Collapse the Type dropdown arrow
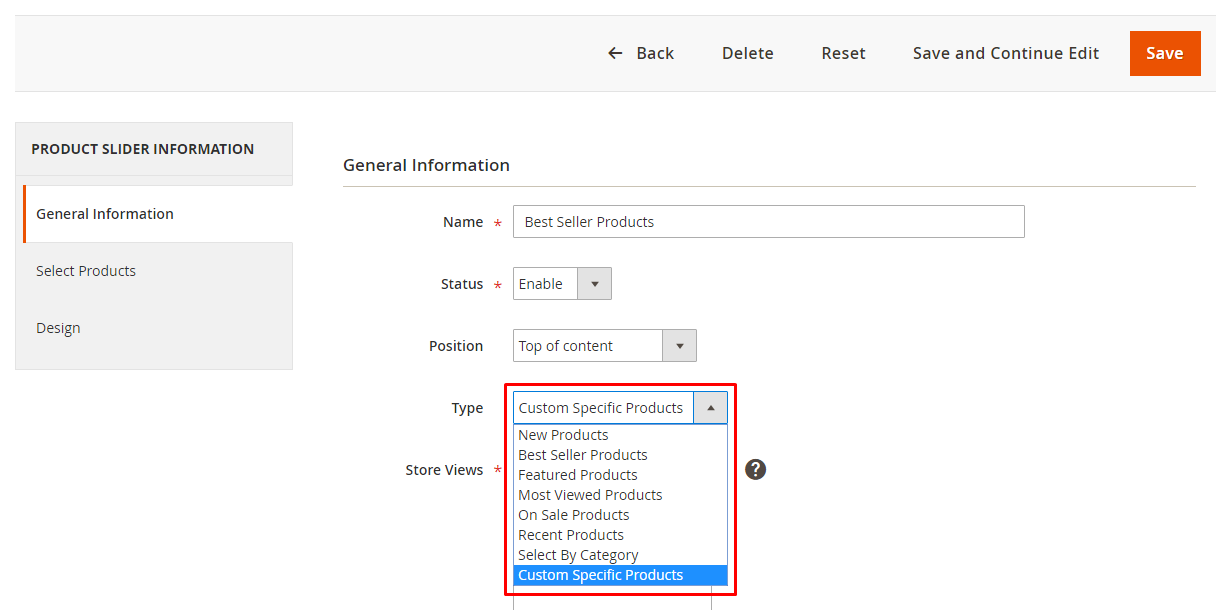 point(710,408)
